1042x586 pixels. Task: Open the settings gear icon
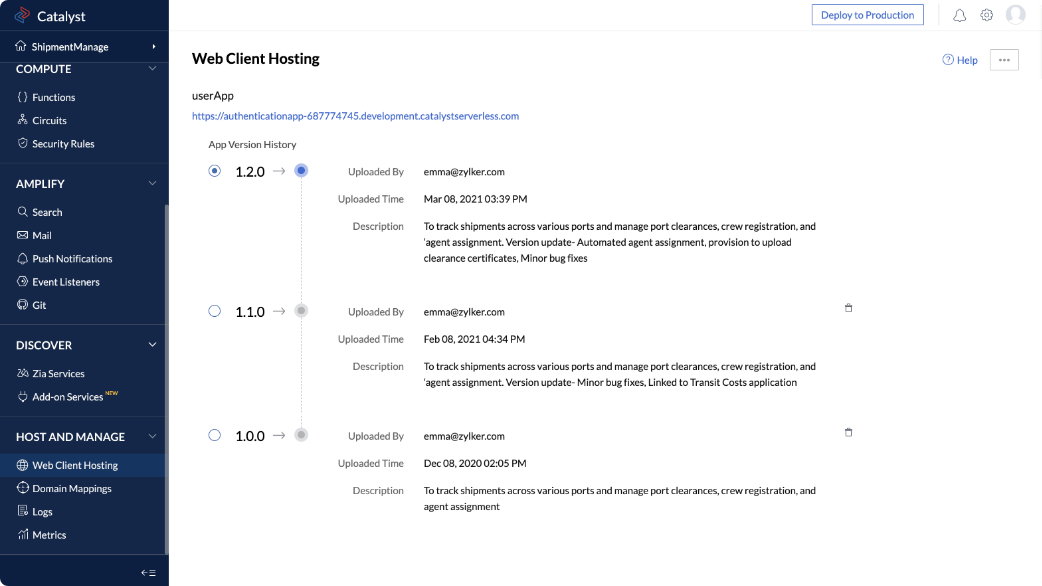(x=987, y=15)
